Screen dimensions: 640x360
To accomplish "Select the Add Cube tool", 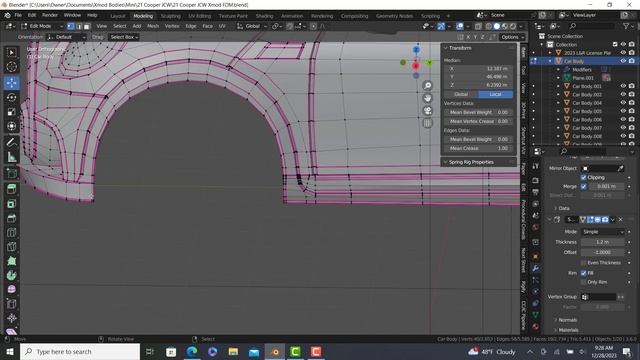I will click(x=11, y=173).
